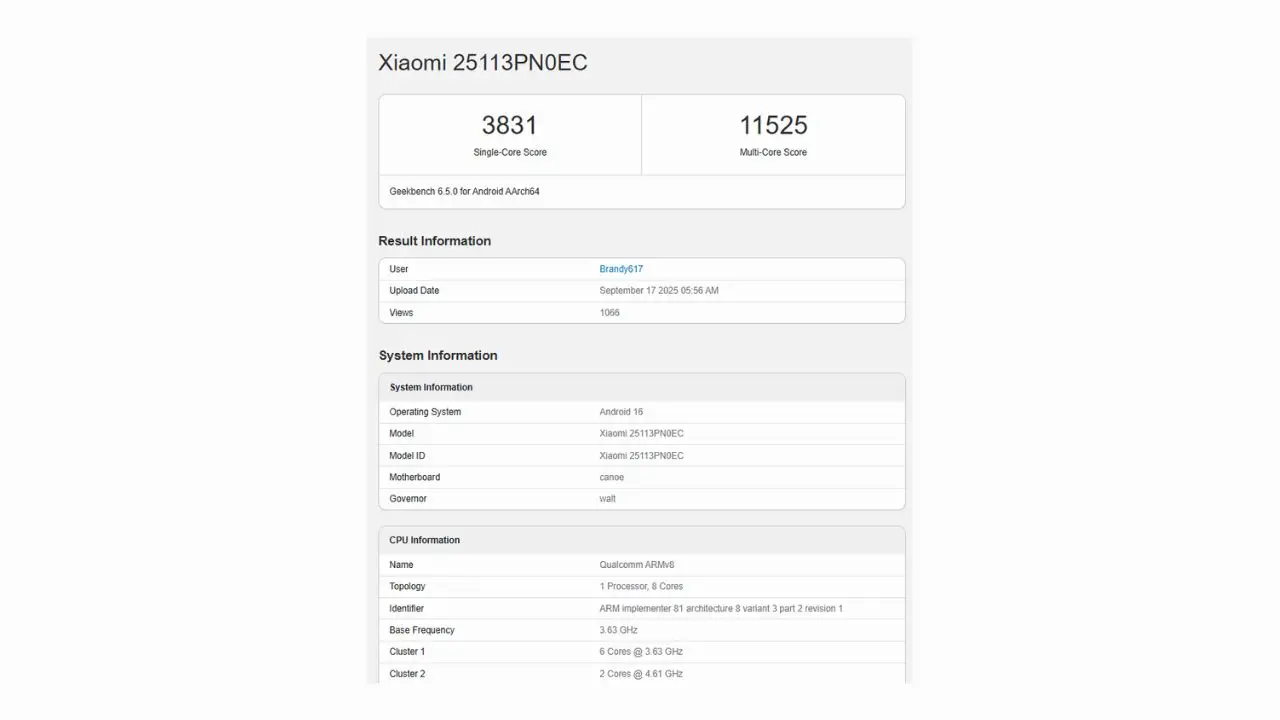Click the System Information table header row
The width and height of the screenshot is (1280, 720).
(431, 387)
